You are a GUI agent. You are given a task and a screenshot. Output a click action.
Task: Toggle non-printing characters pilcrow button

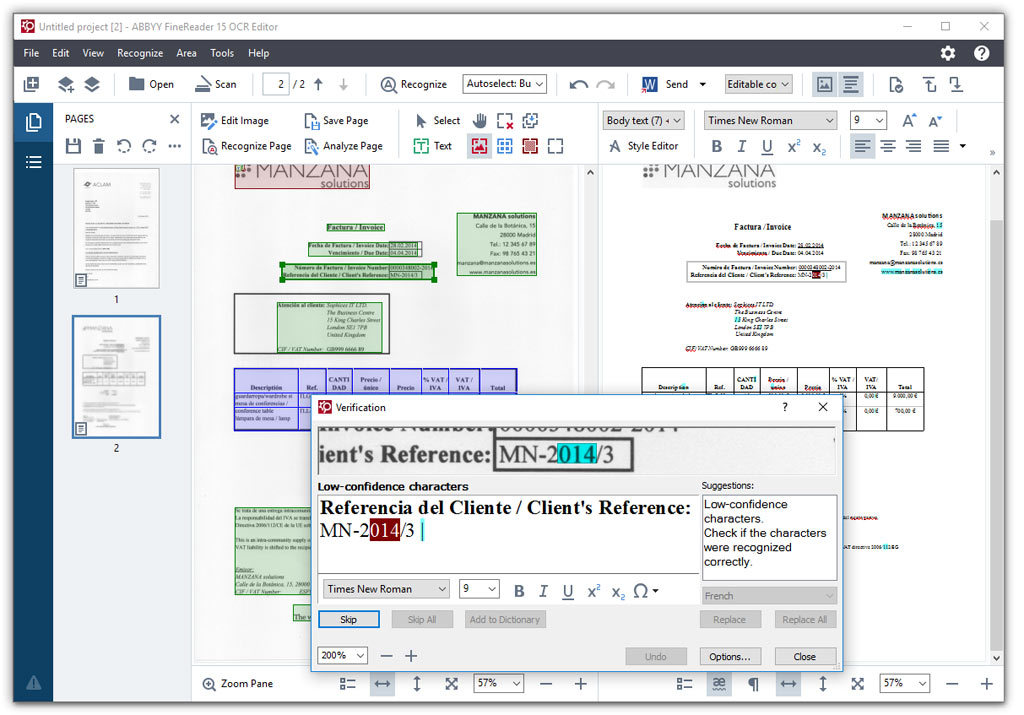pyautogui.click(x=752, y=684)
